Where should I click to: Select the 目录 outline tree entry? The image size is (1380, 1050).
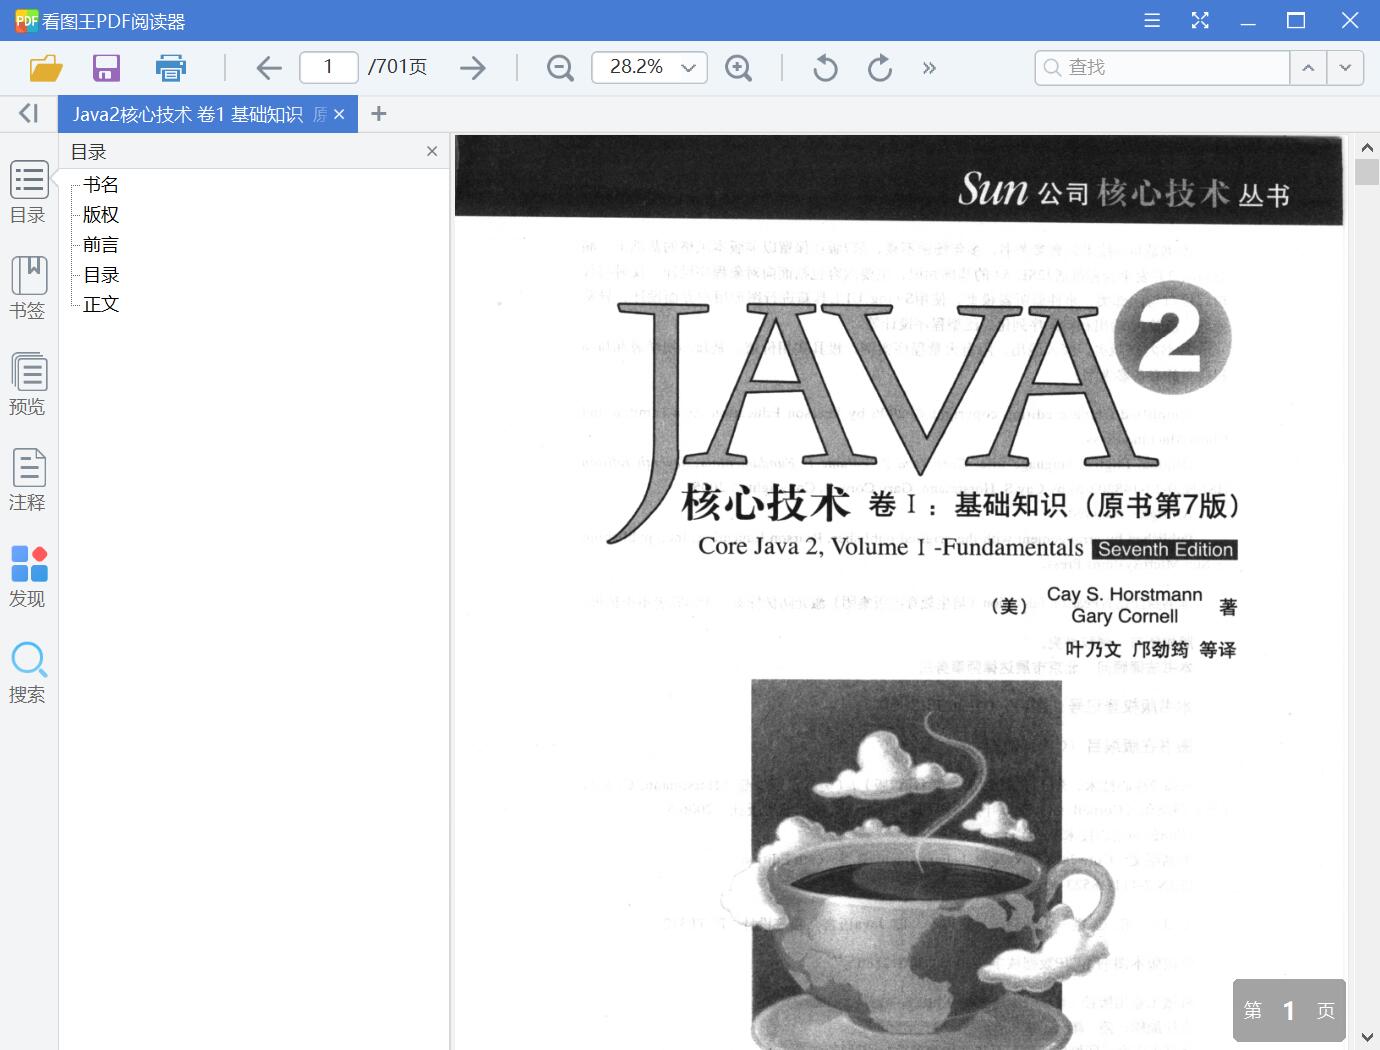click(101, 275)
